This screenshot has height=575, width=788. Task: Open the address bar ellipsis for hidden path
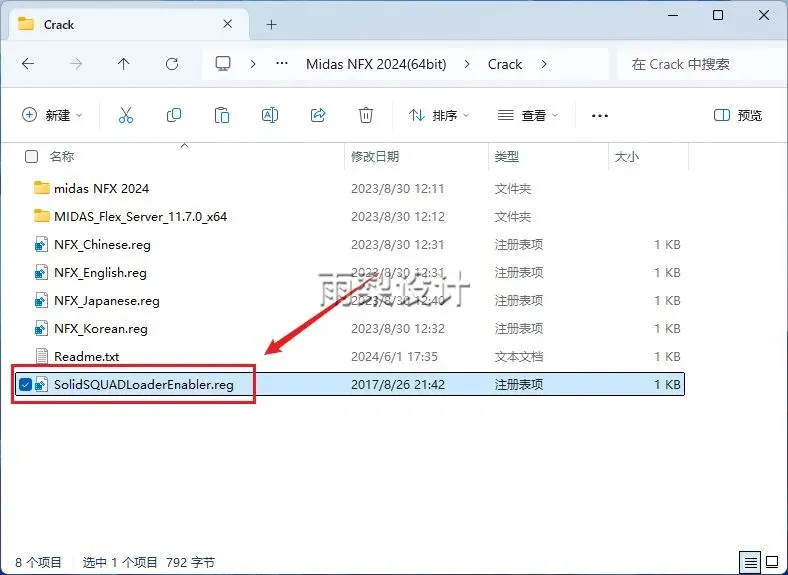pos(282,64)
